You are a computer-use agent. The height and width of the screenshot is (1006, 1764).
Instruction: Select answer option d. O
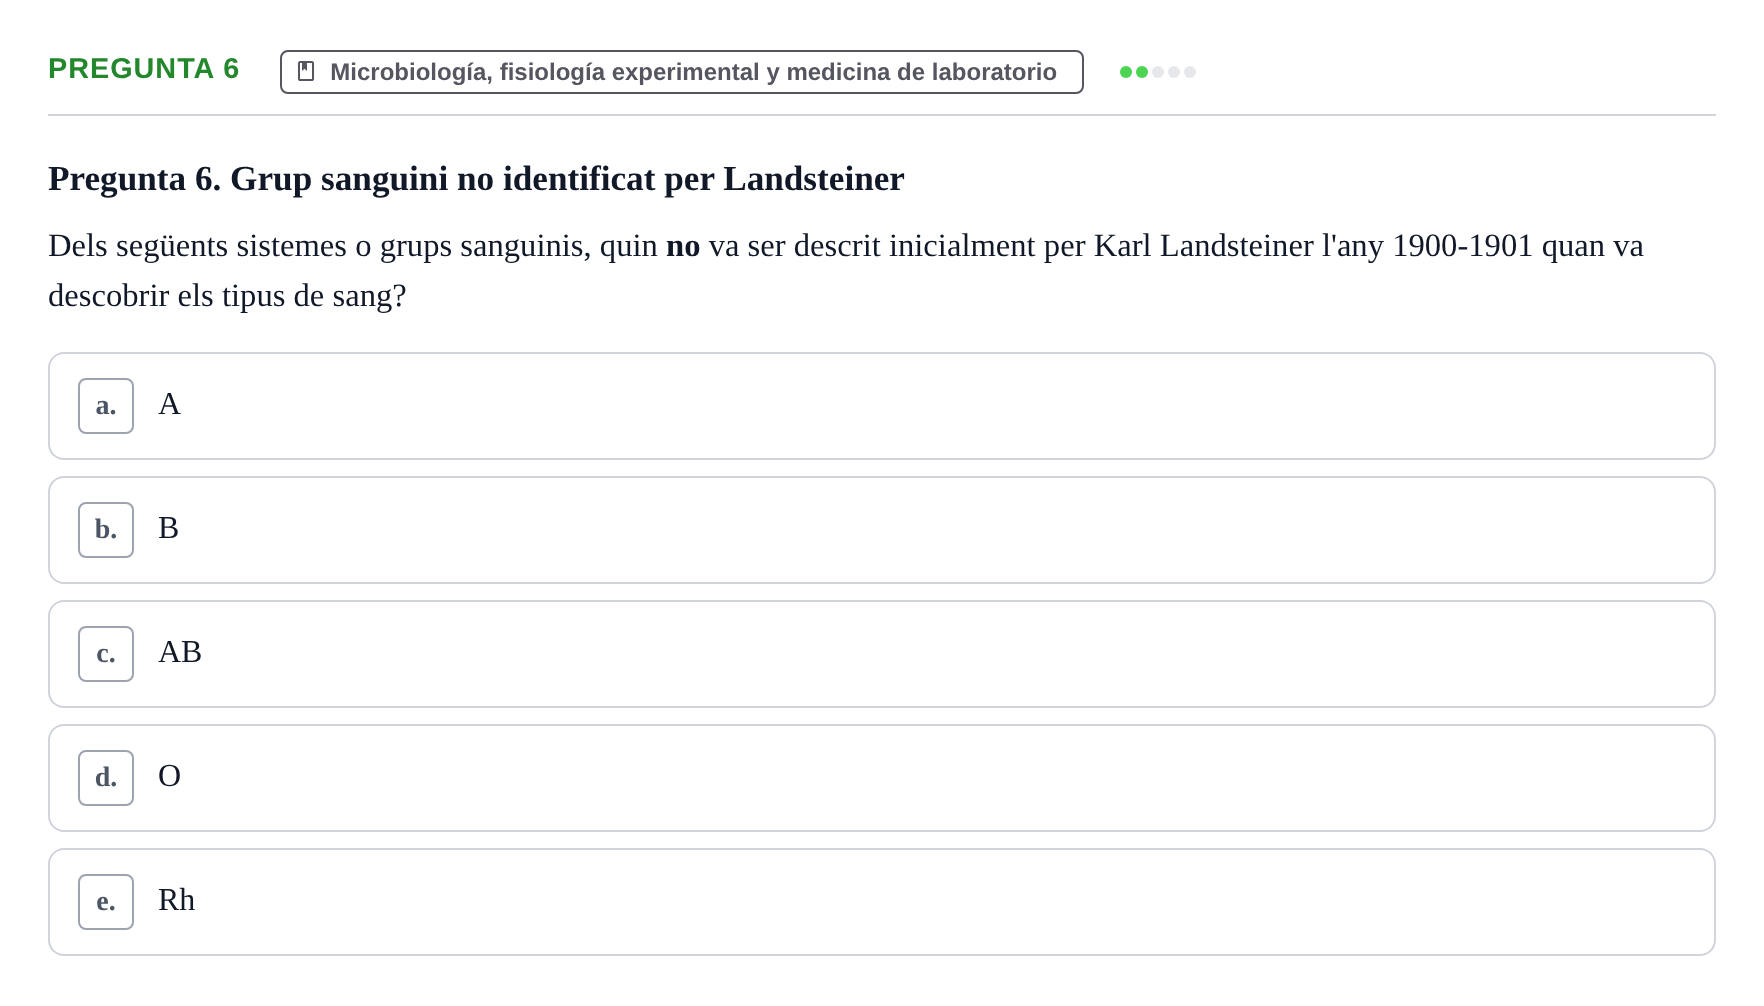click(x=881, y=778)
